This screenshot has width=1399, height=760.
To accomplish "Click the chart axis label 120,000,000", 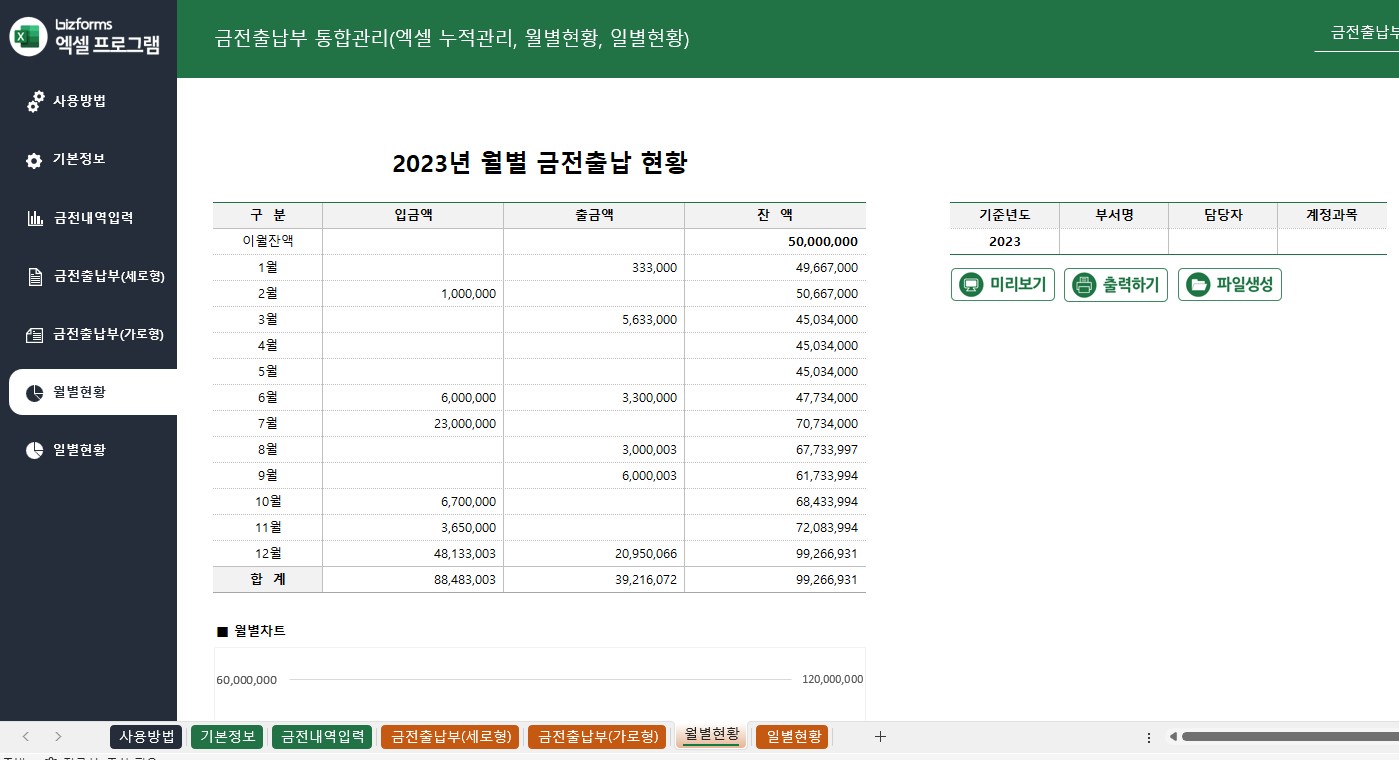I will point(832,679).
